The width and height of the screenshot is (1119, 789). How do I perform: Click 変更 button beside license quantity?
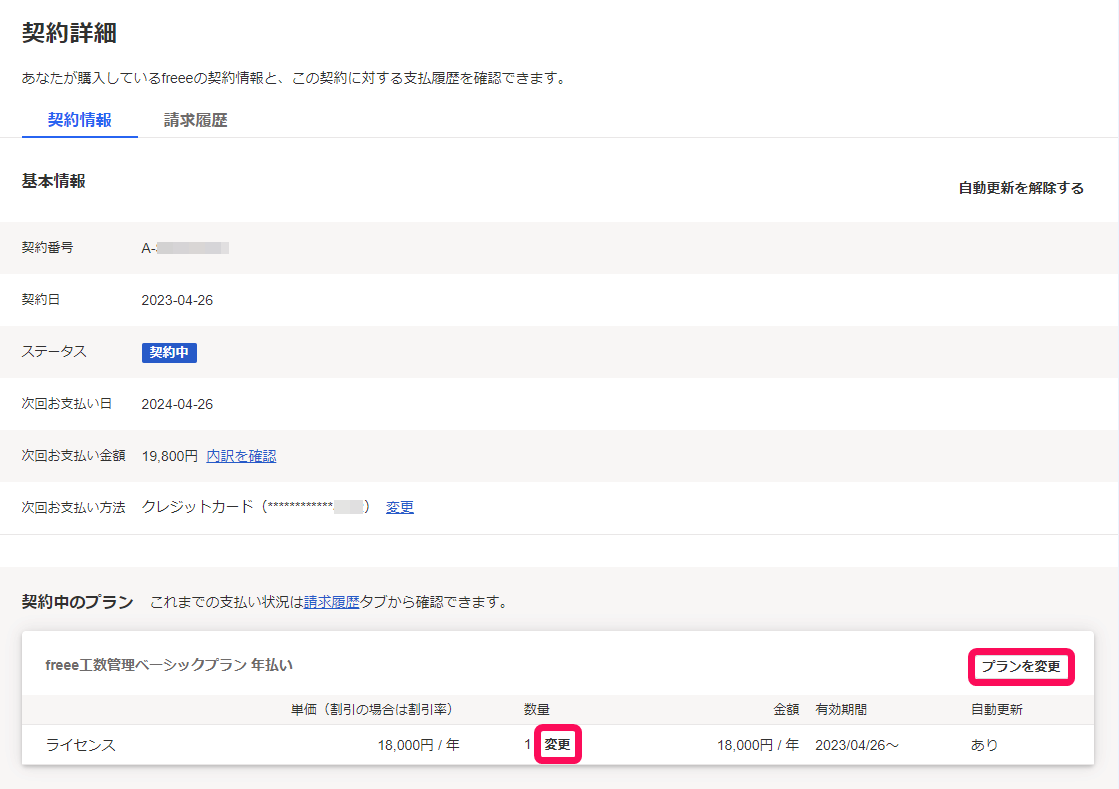pyautogui.click(x=557, y=745)
